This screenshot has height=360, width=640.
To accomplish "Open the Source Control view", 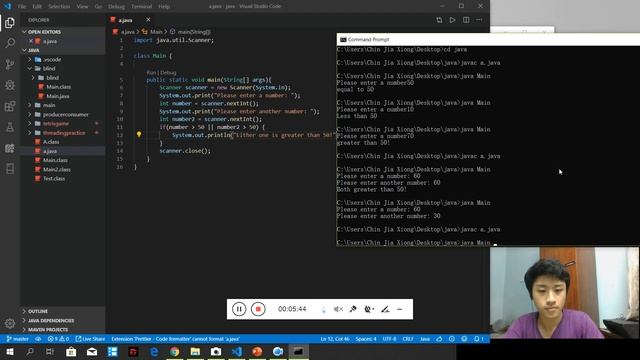I will coord(10,64).
